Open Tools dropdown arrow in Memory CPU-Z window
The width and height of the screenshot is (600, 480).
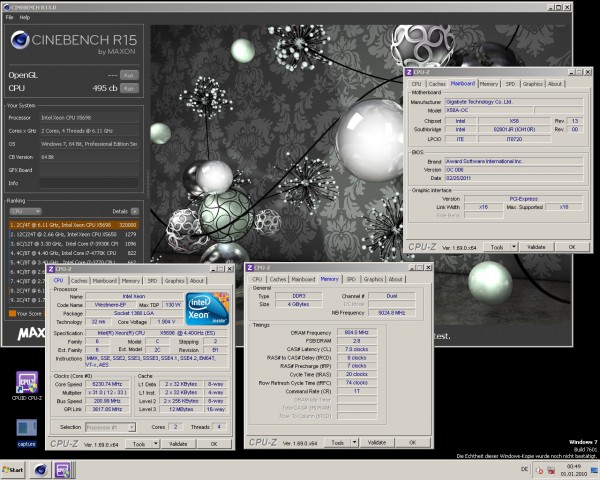point(354,442)
